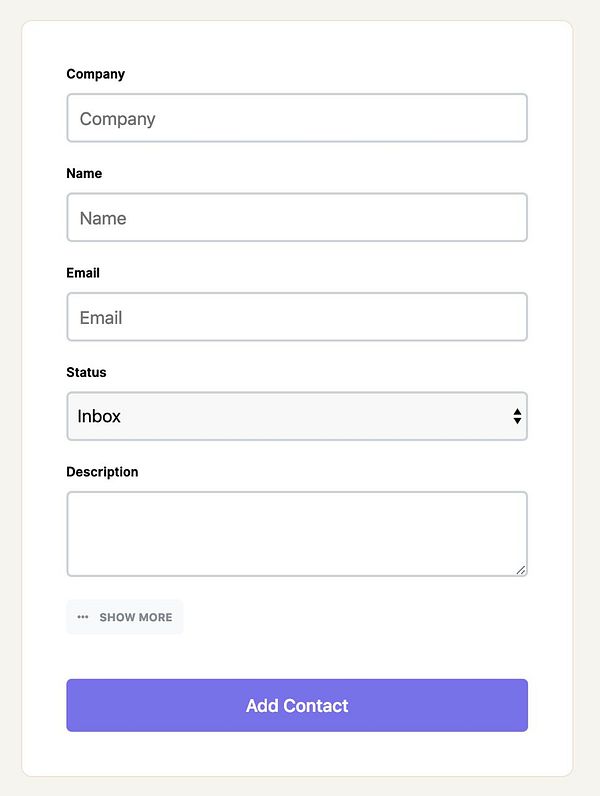Focus the Name text field
The width and height of the screenshot is (600, 796).
pyautogui.click(x=296, y=217)
